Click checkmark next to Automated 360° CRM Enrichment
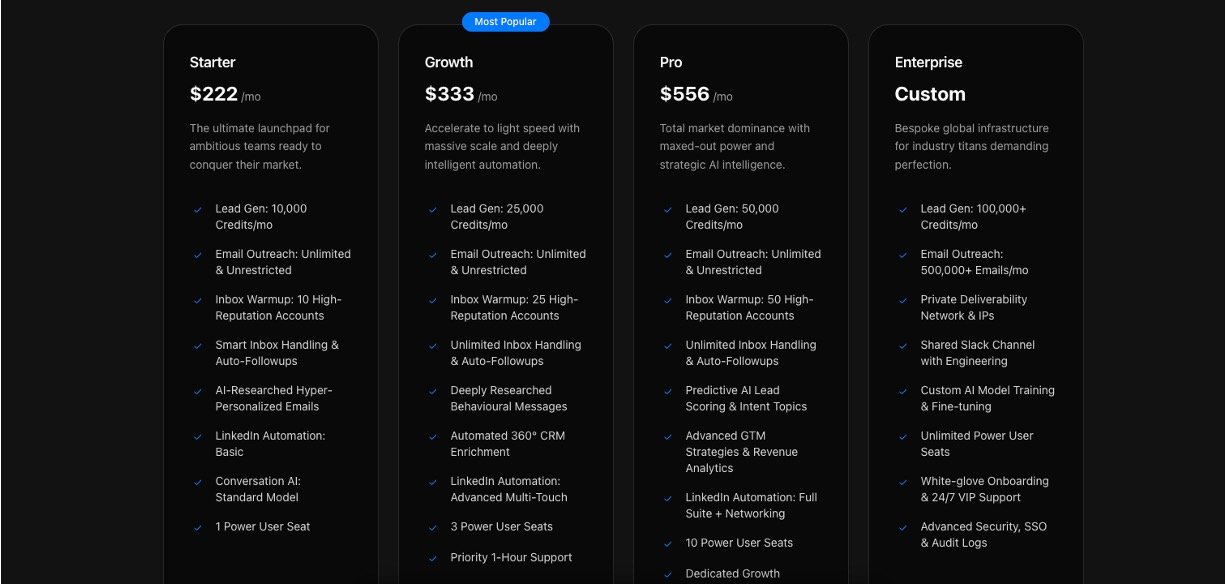 (433, 437)
